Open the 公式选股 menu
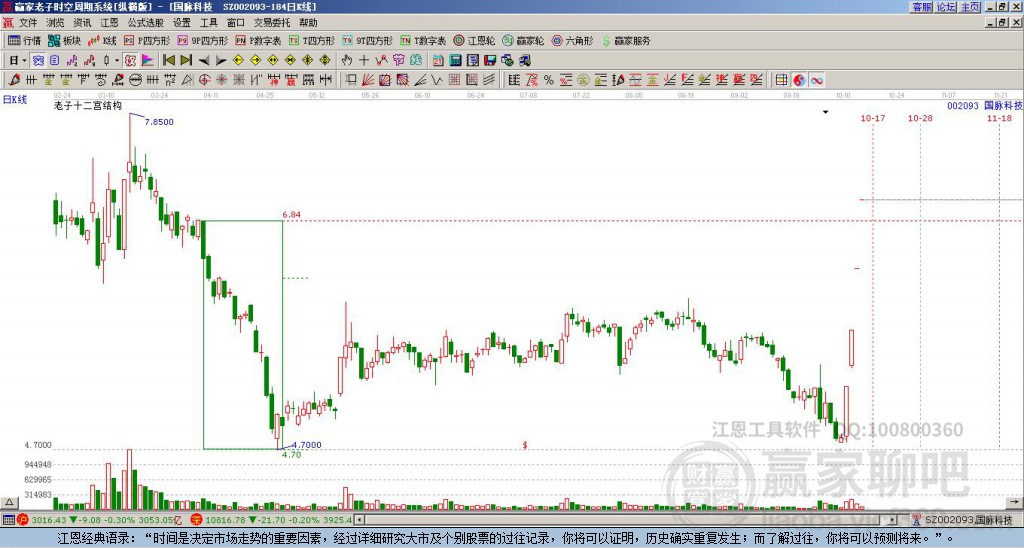This screenshot has width=1024, height=548. coord(145,23)
